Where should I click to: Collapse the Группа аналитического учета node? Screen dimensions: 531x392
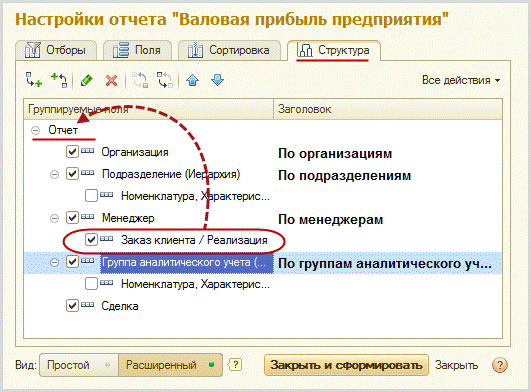(55, 262)
